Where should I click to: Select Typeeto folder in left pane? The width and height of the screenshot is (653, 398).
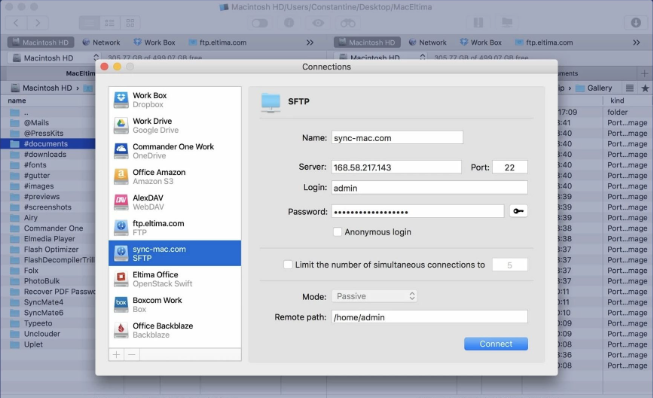pyautogui.click(x=47, y=323)
